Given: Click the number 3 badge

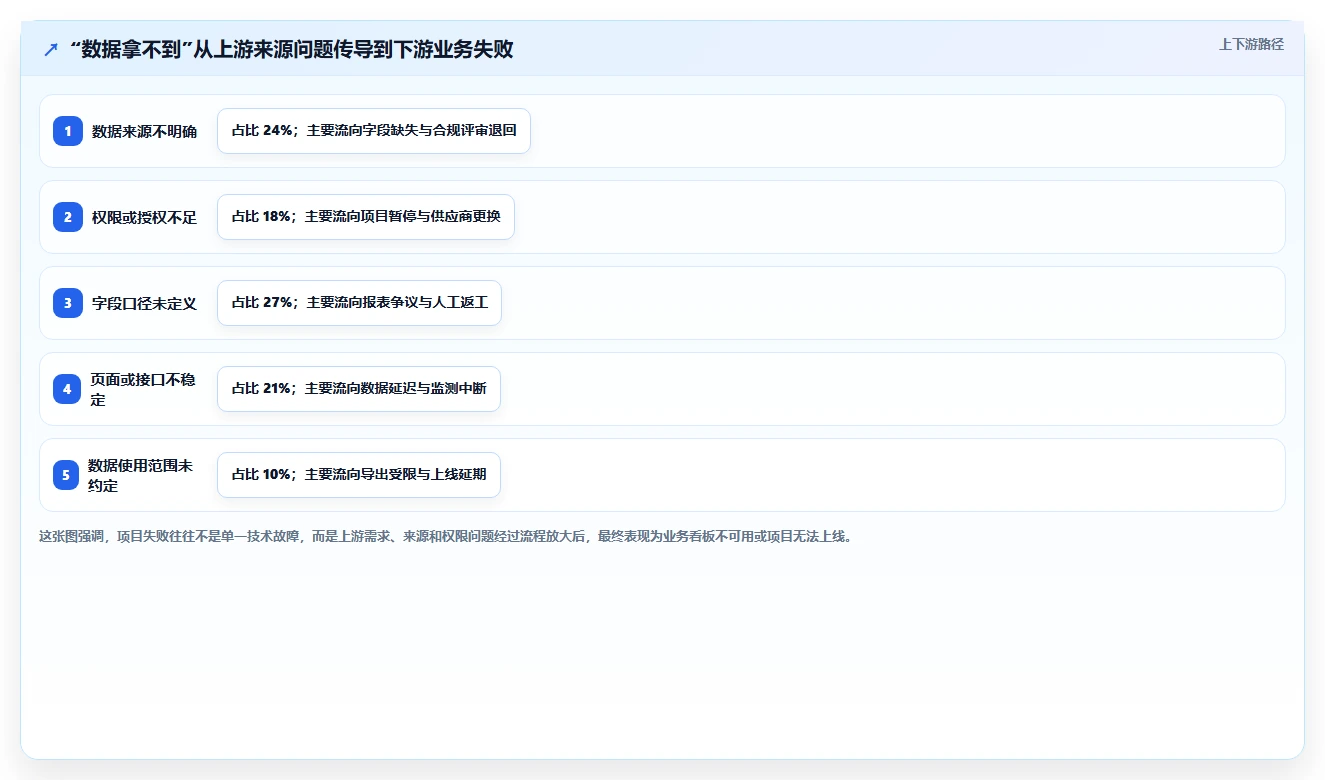Looking at the screenshot, I should click(68, 303).
